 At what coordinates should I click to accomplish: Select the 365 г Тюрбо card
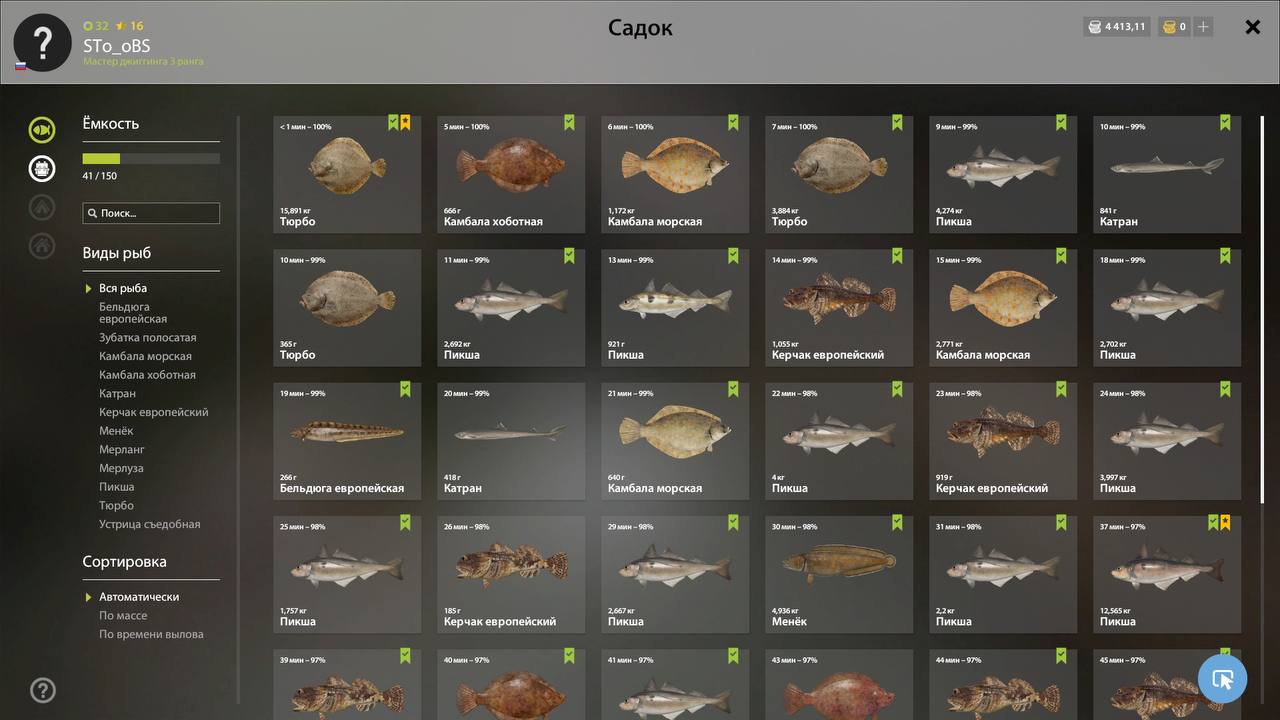[x=347, y=307]
